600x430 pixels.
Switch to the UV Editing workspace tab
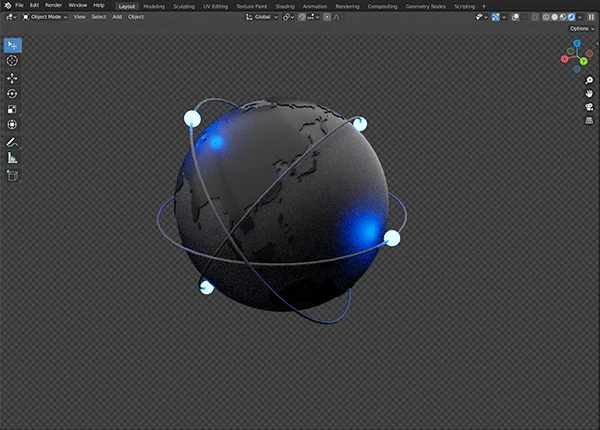coord(215,7)
